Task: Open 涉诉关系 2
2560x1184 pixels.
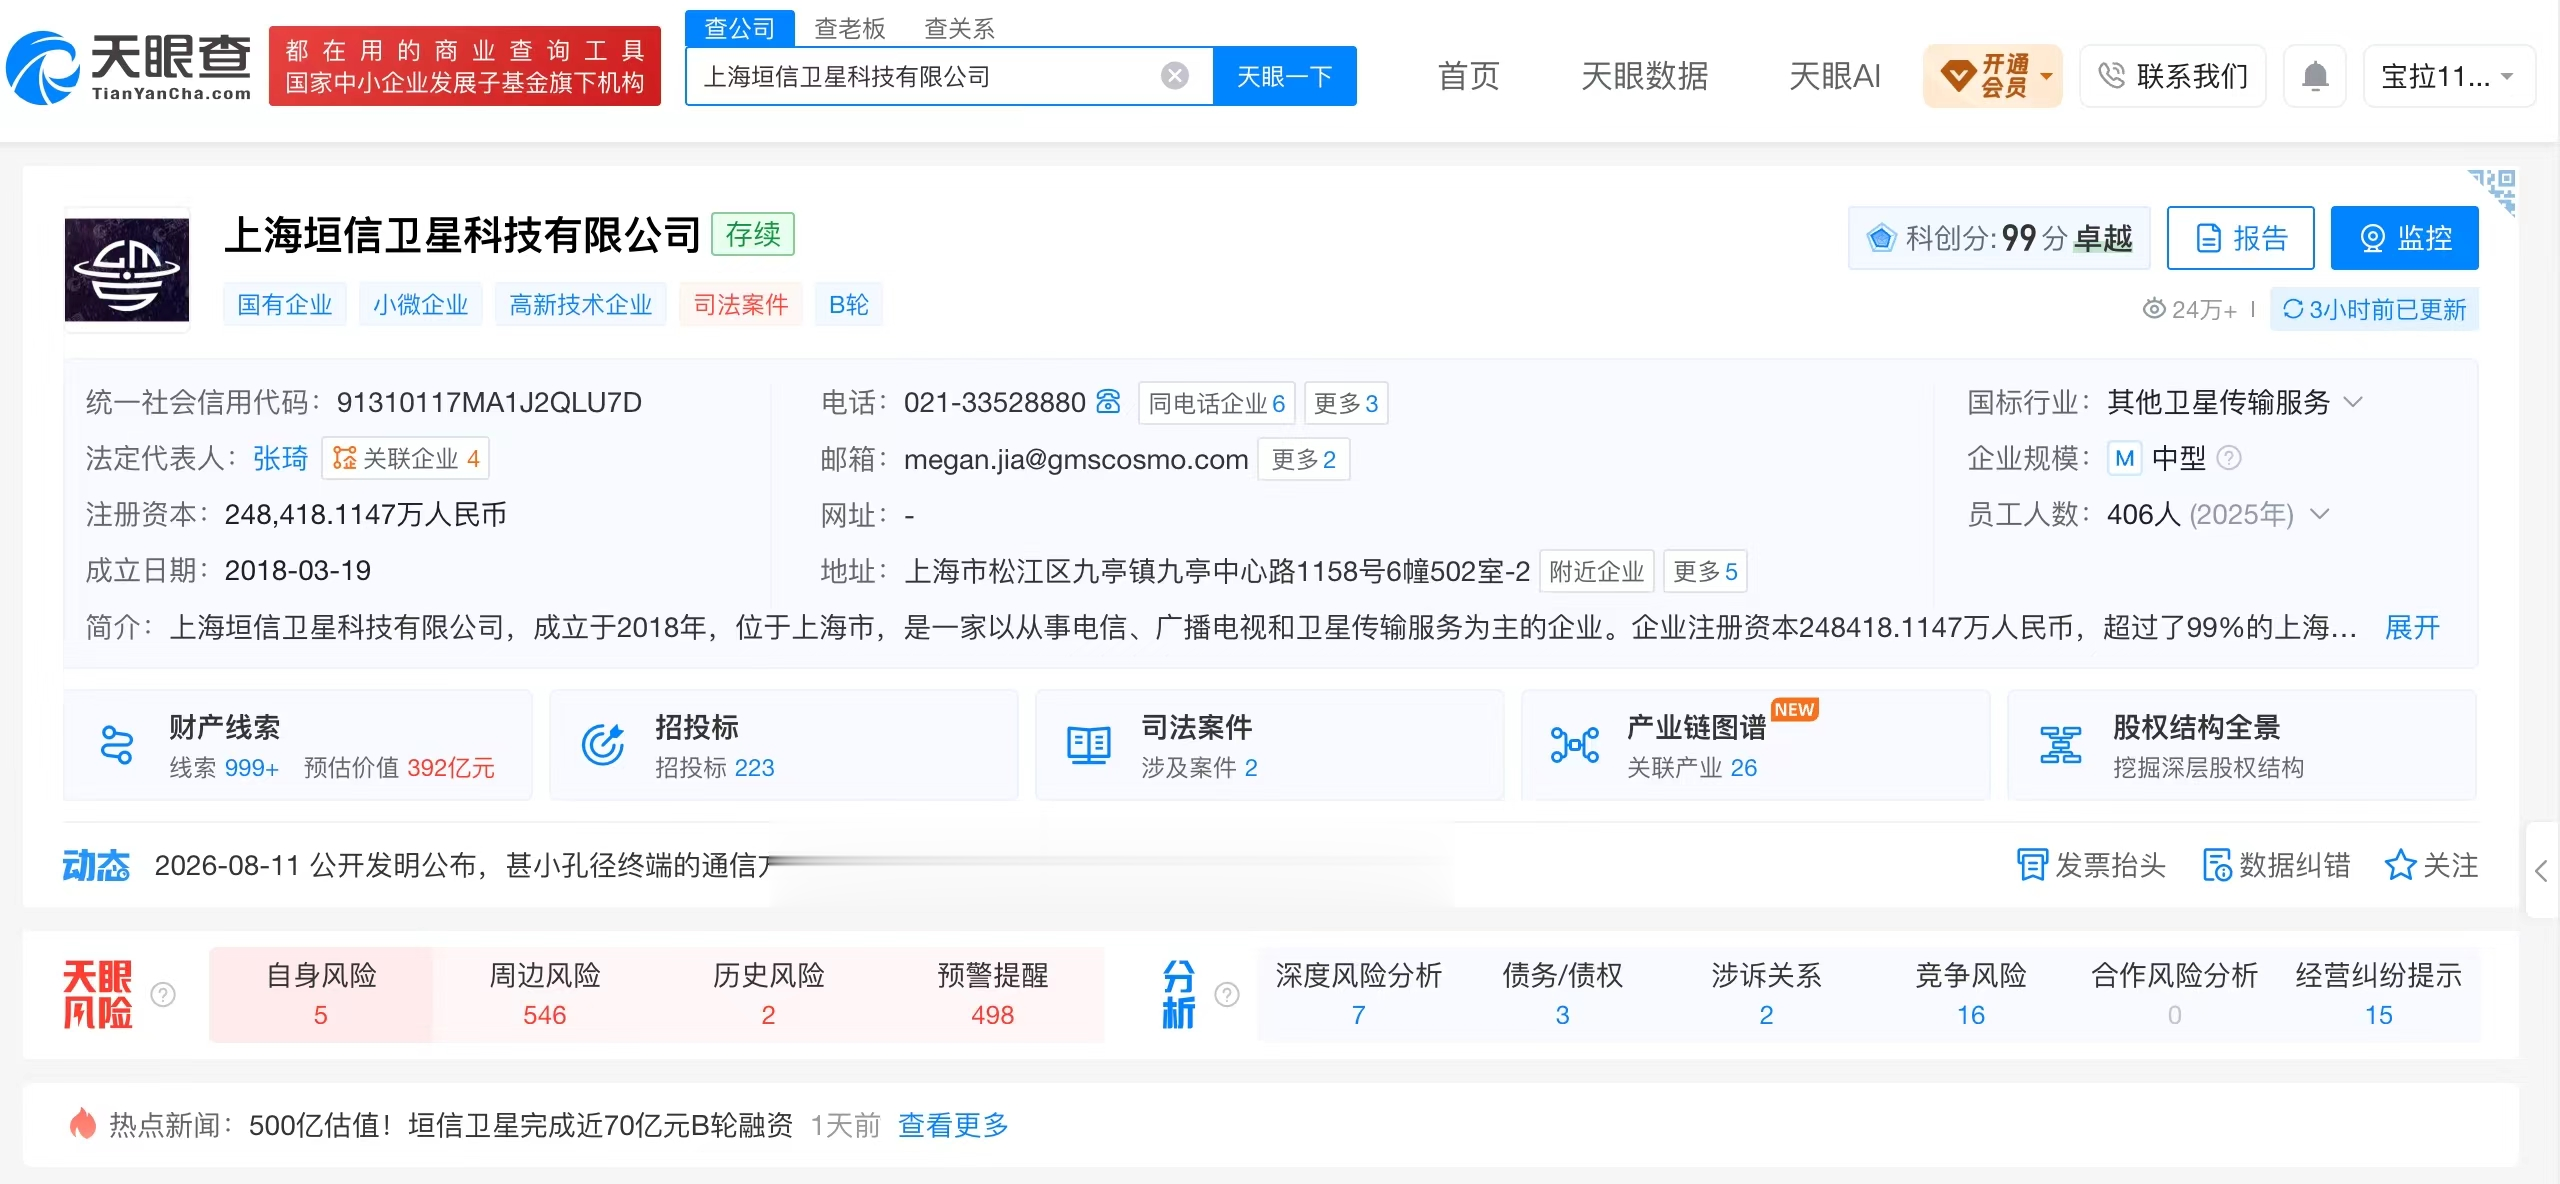Action: 1766,994
